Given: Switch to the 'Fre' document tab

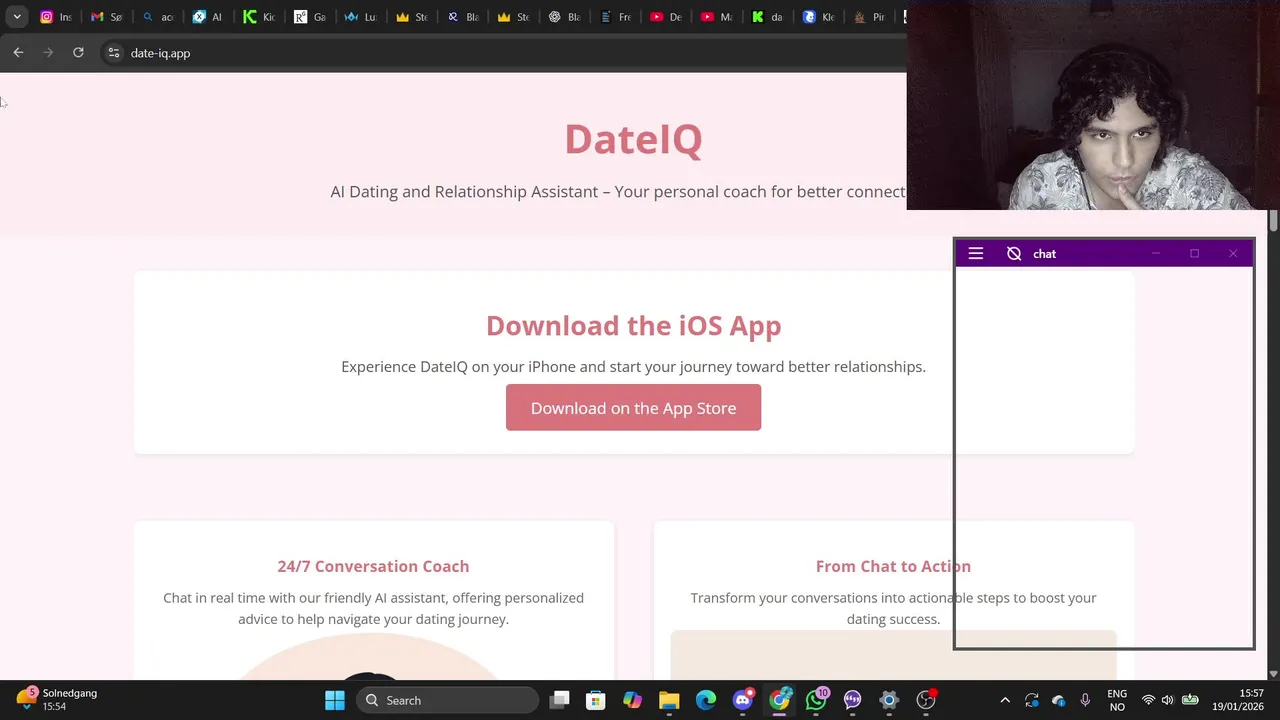Looking at the screenshot, I should point(616,17).
